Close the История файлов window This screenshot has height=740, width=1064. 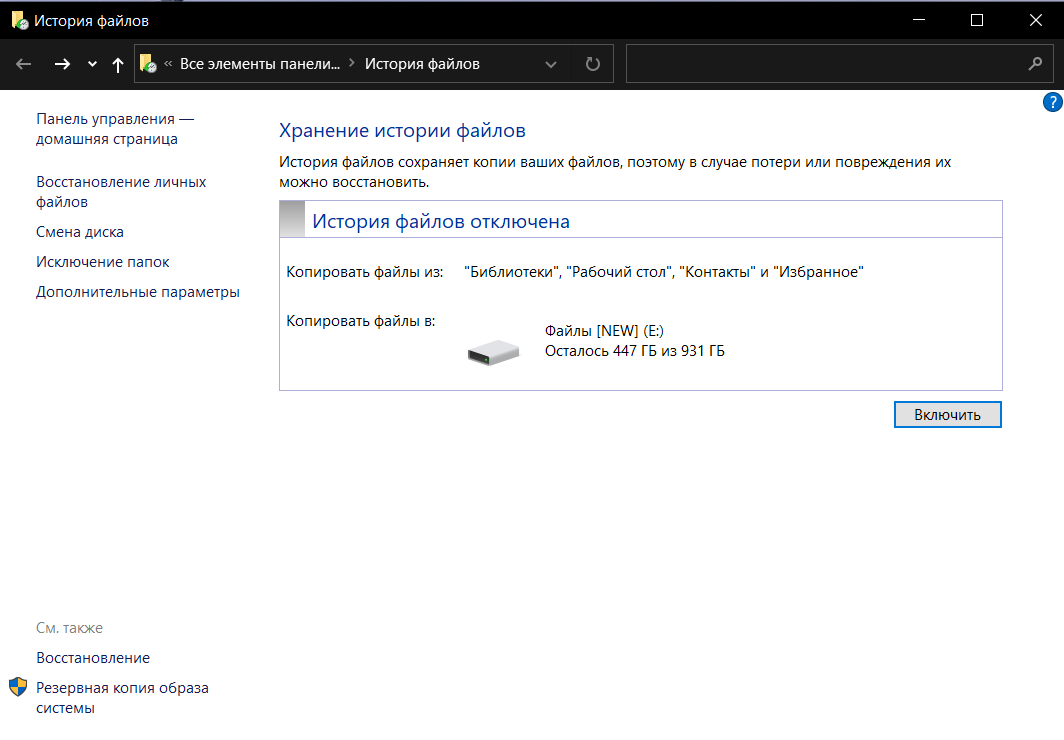coord(1036,20)
